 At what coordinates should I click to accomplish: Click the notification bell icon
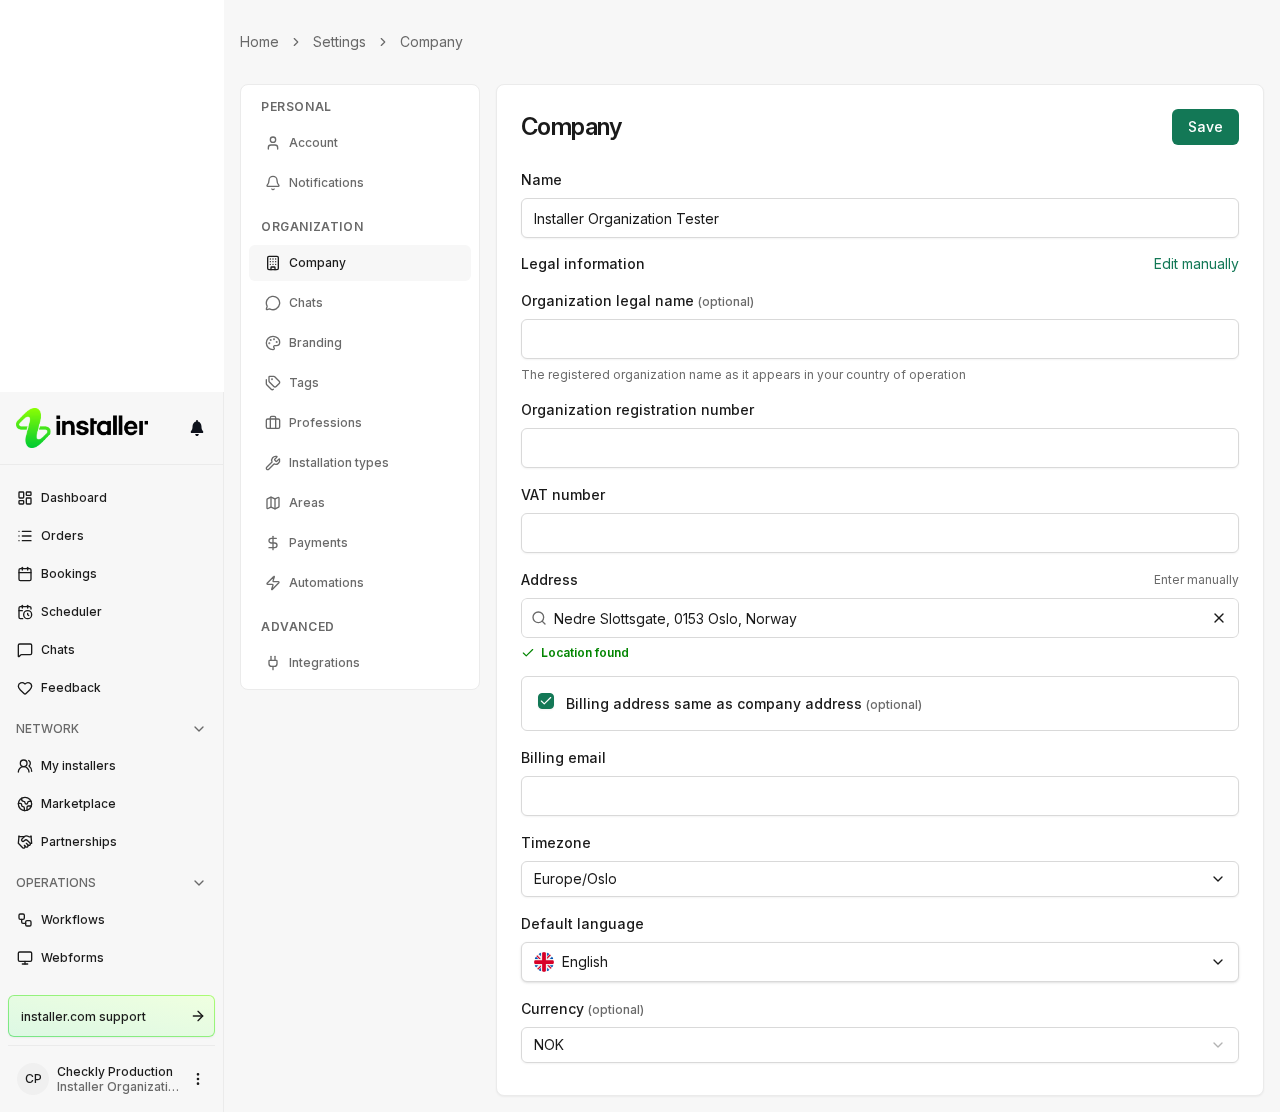(x=197, y=428)
